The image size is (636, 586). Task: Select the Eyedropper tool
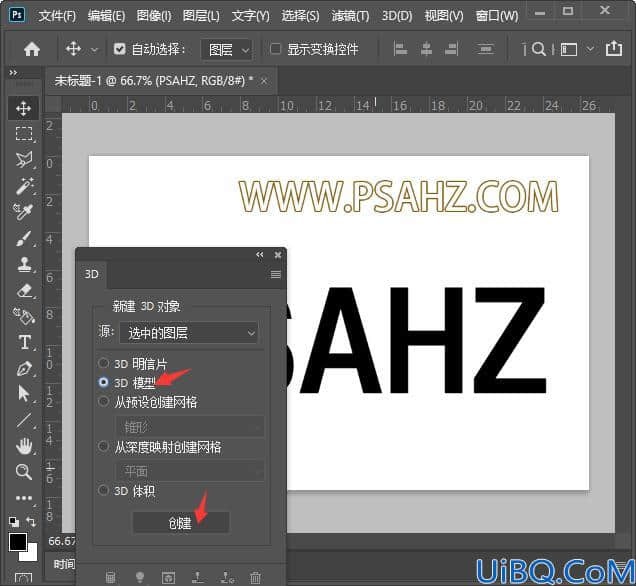tap(23, 212)
